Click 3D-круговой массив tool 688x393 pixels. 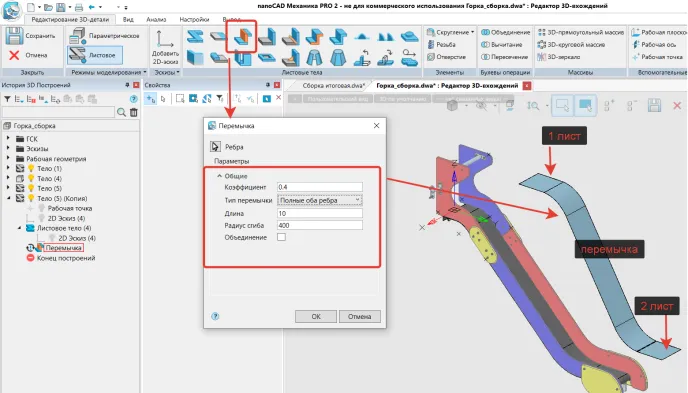[x=571, y=45]
